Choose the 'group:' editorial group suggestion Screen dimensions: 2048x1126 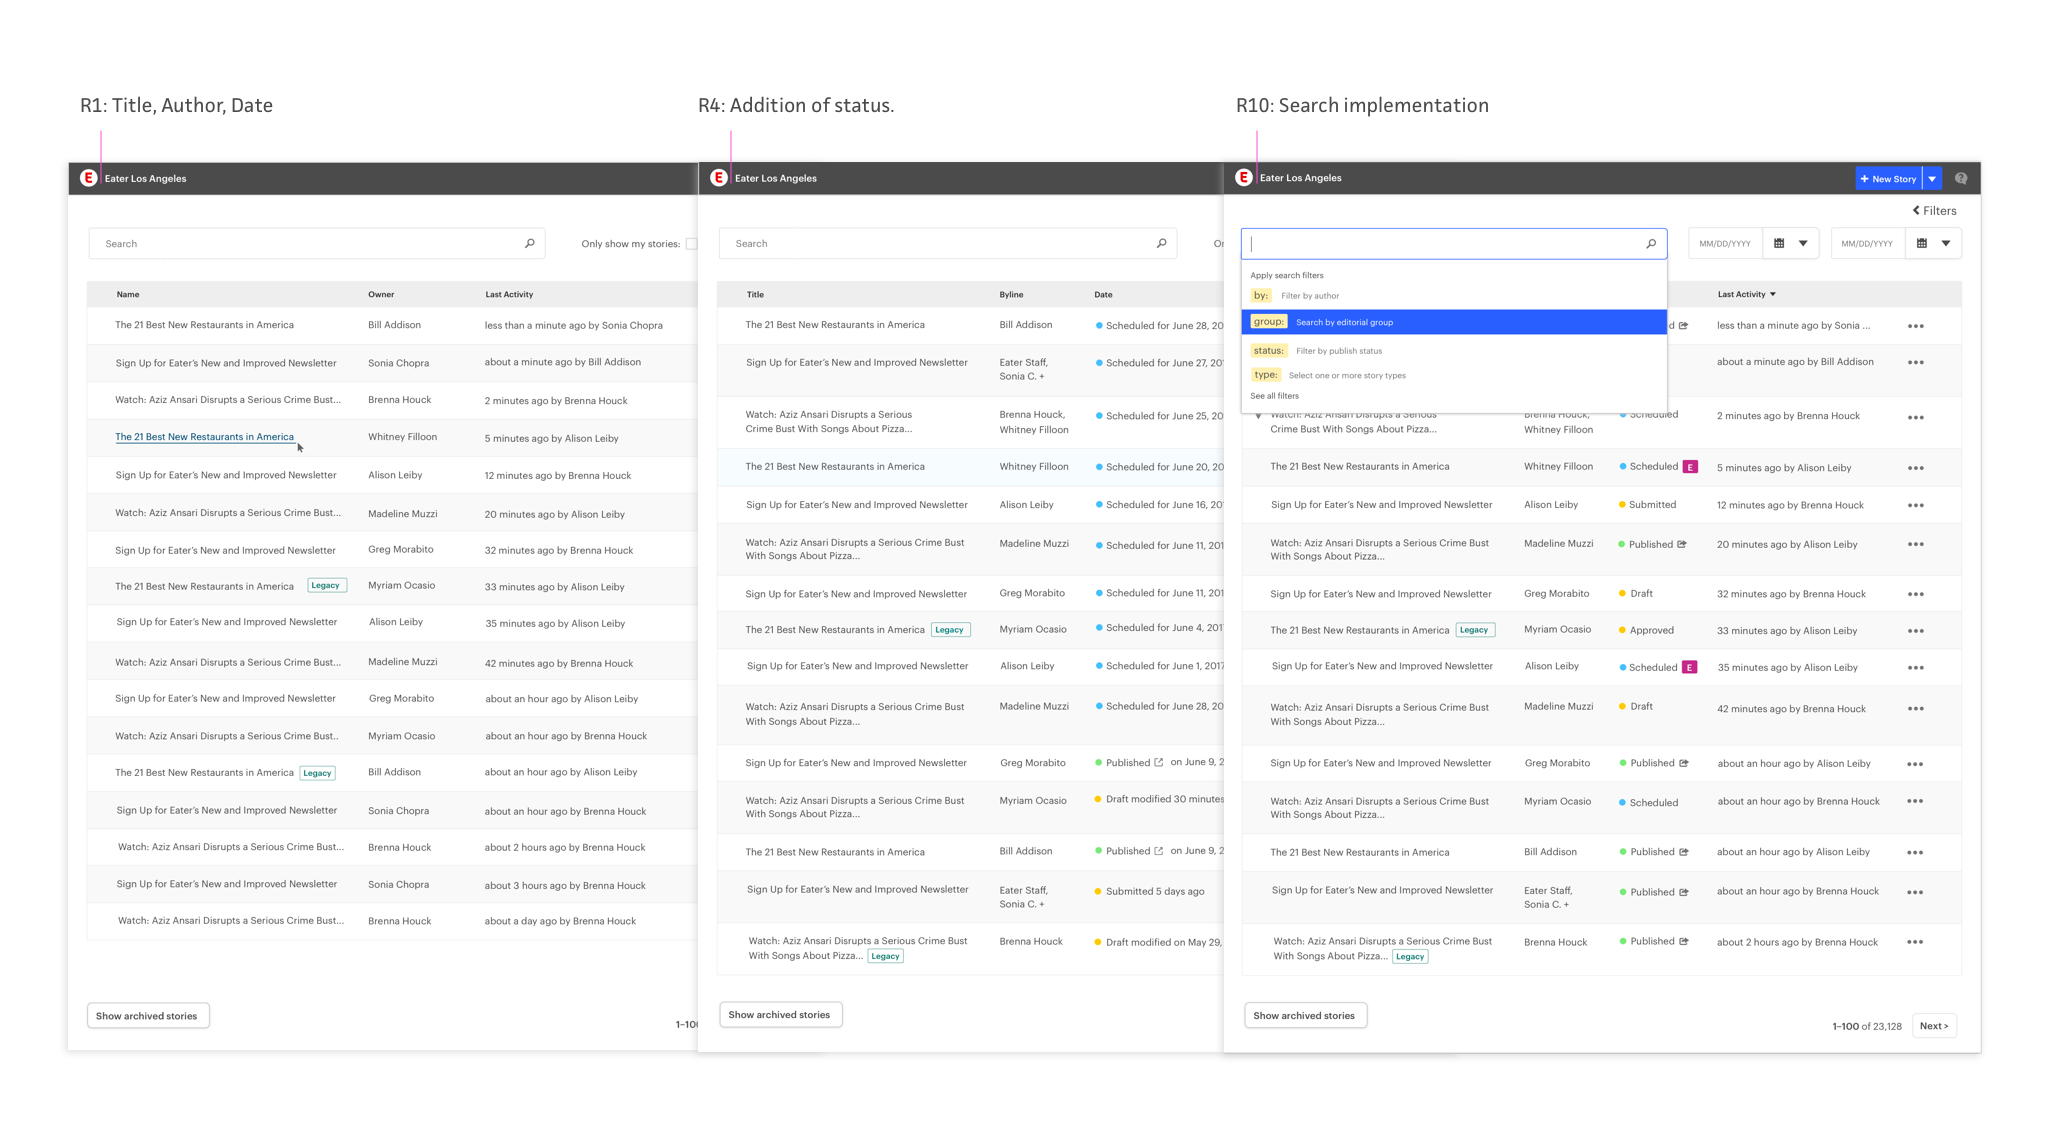[x=1454, y=322]
